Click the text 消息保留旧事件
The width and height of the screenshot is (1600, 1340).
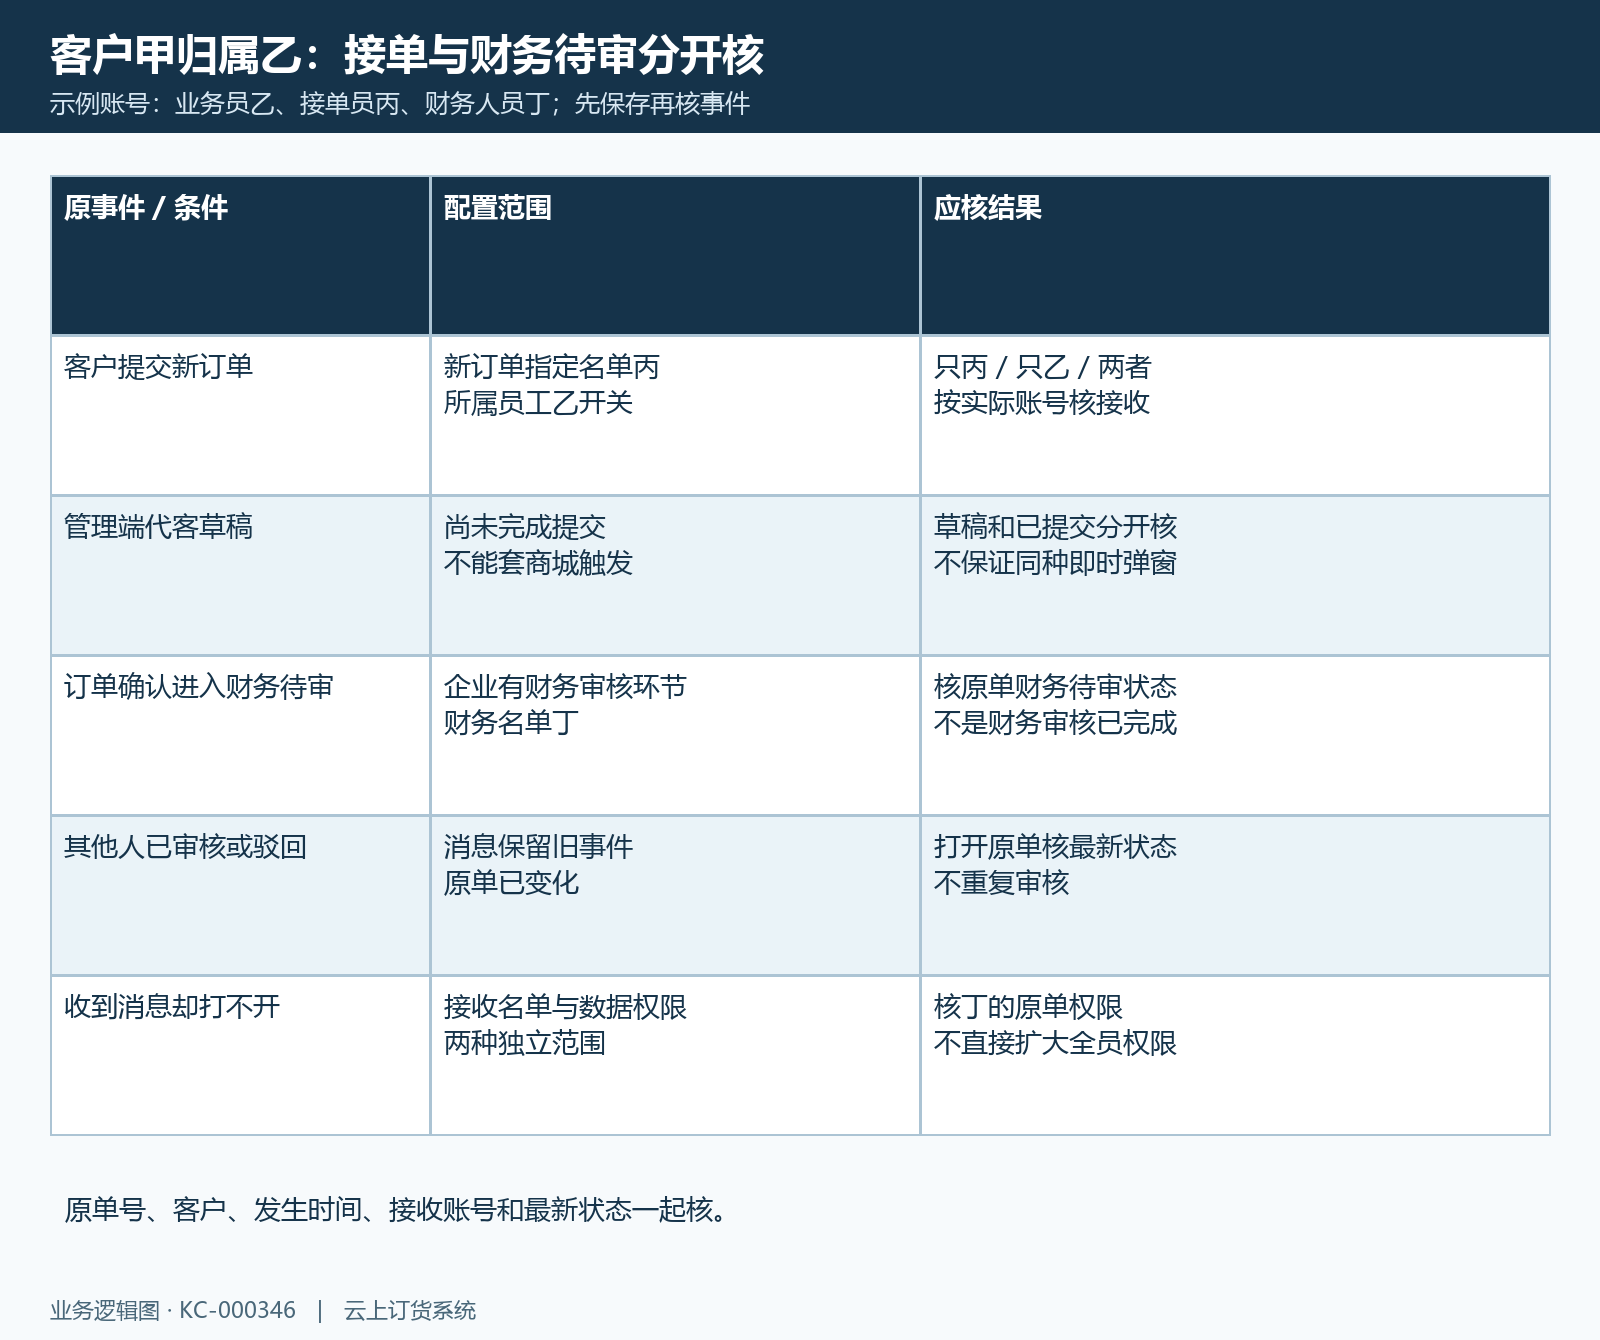tap(539, 847)
